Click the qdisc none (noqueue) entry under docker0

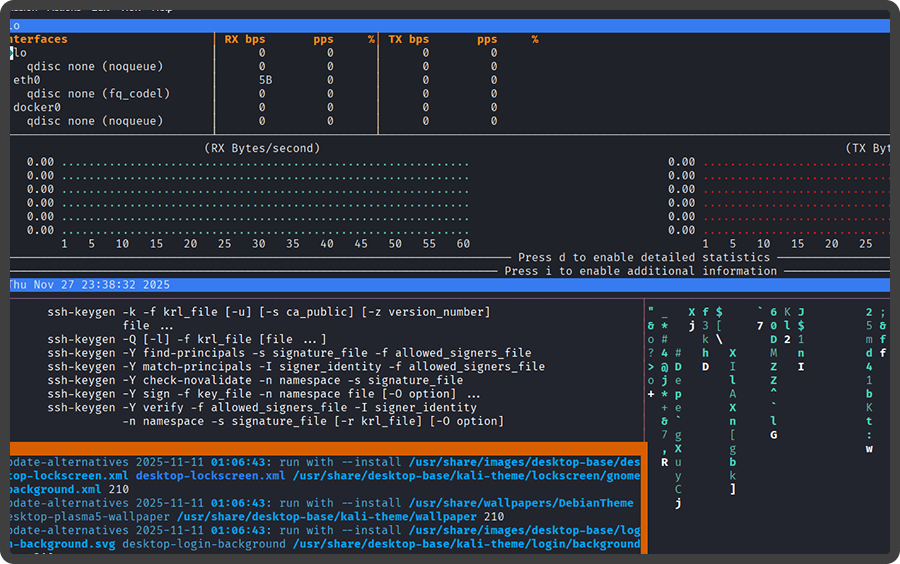point(94,121)
